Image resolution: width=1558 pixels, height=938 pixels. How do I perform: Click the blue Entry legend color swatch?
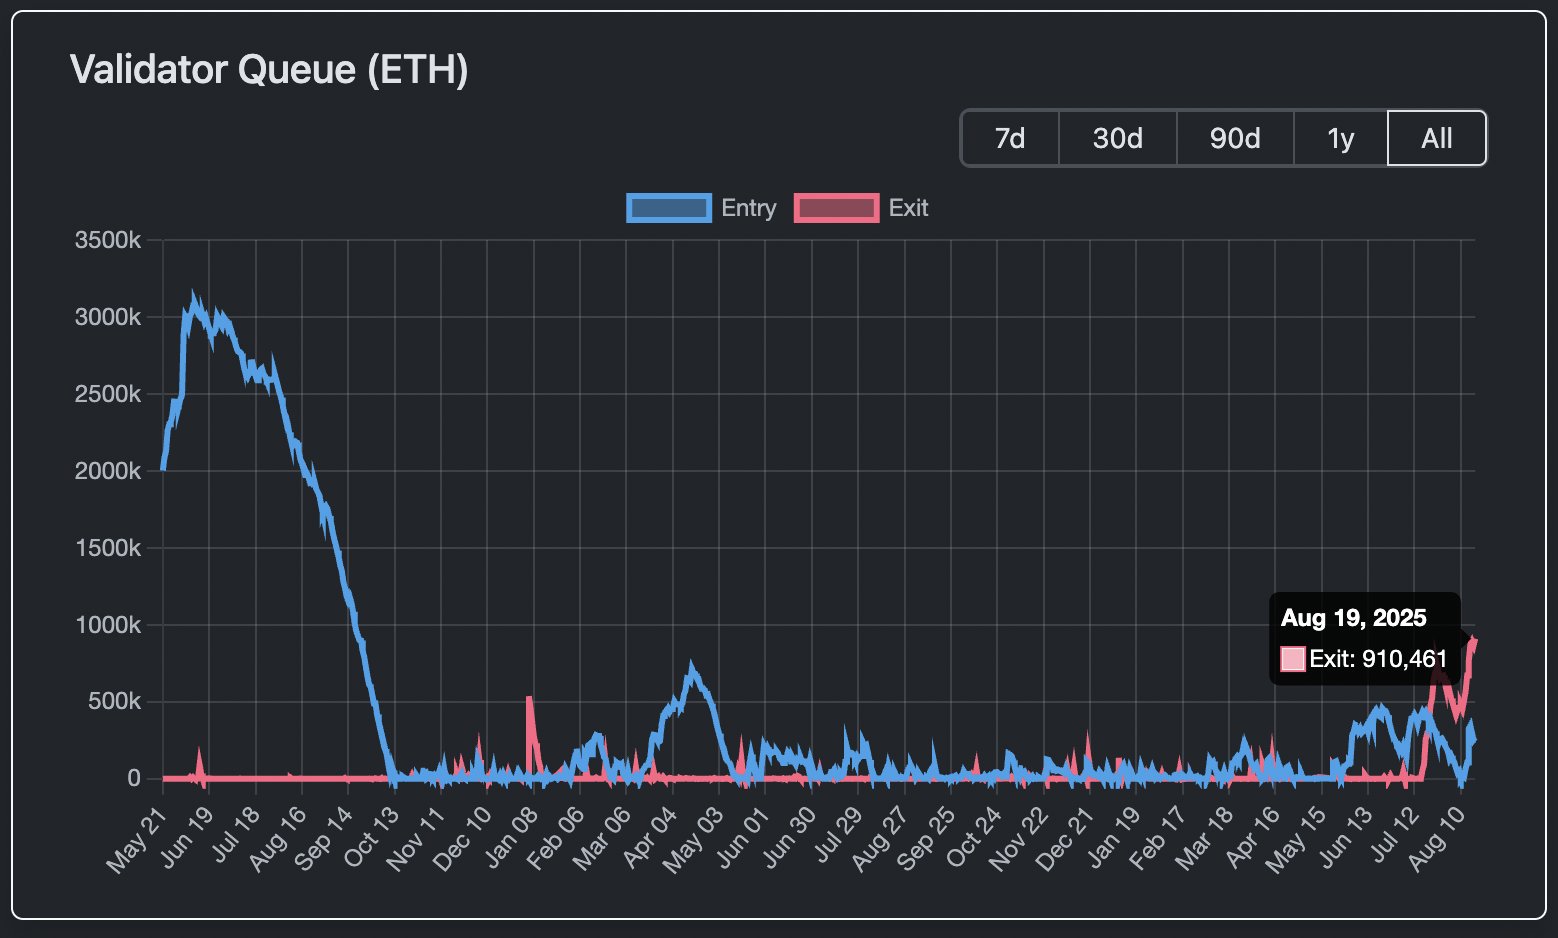pos(668,207)
